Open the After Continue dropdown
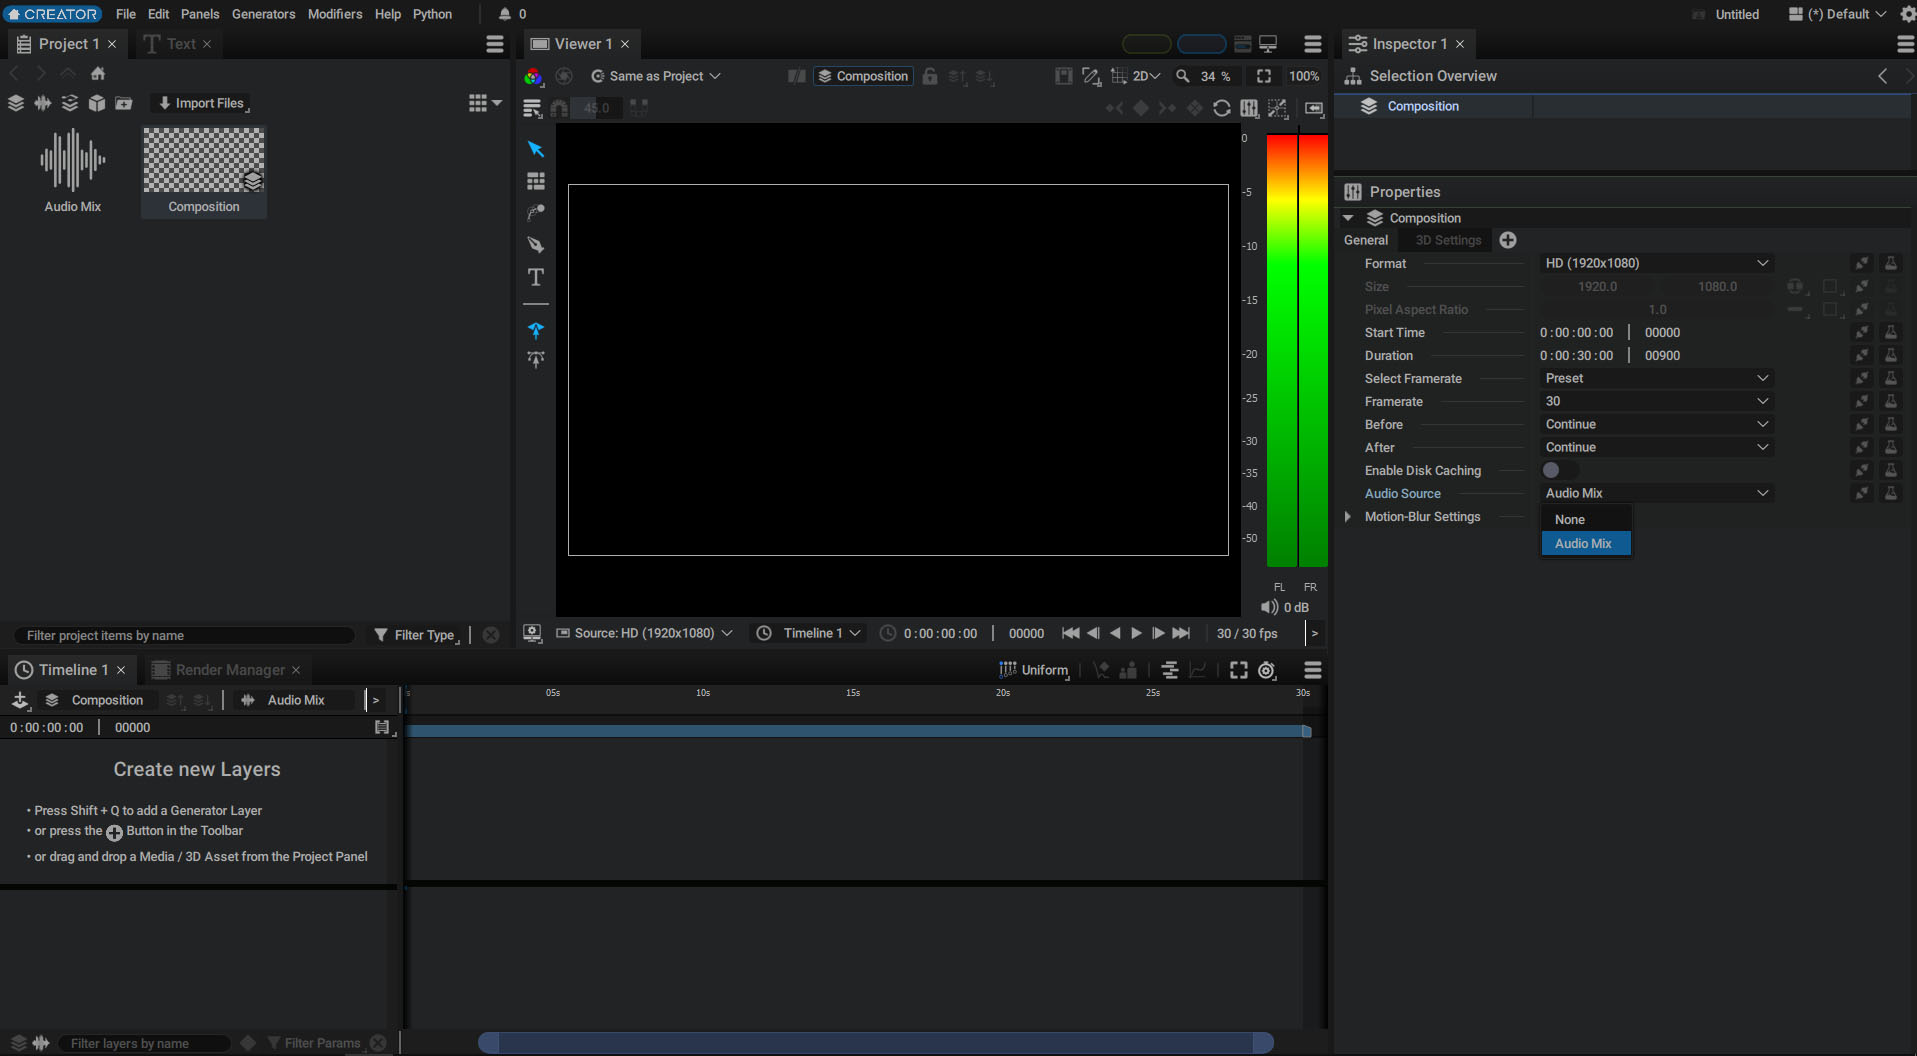 coord(1656,447)
